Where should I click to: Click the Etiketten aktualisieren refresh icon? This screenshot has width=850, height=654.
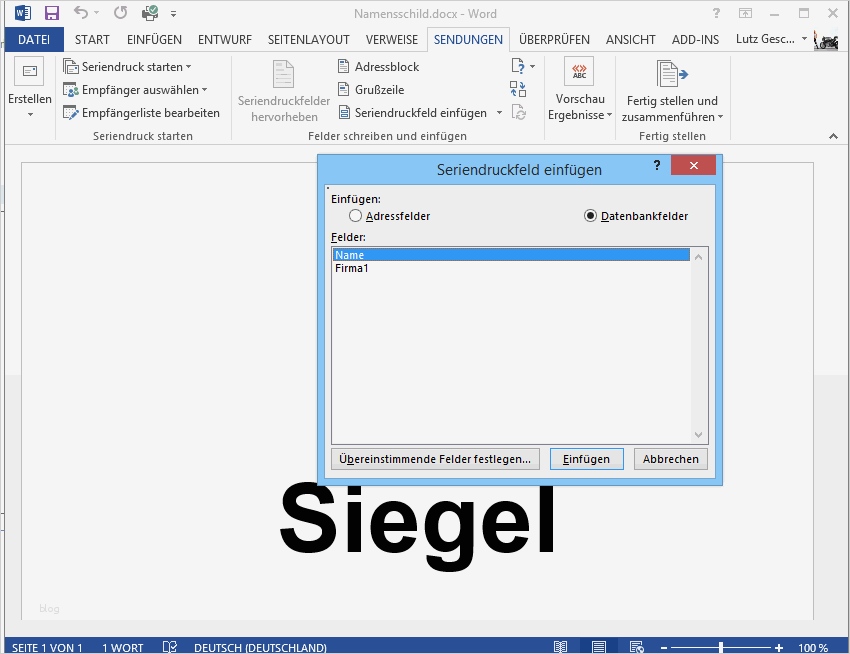519,112
